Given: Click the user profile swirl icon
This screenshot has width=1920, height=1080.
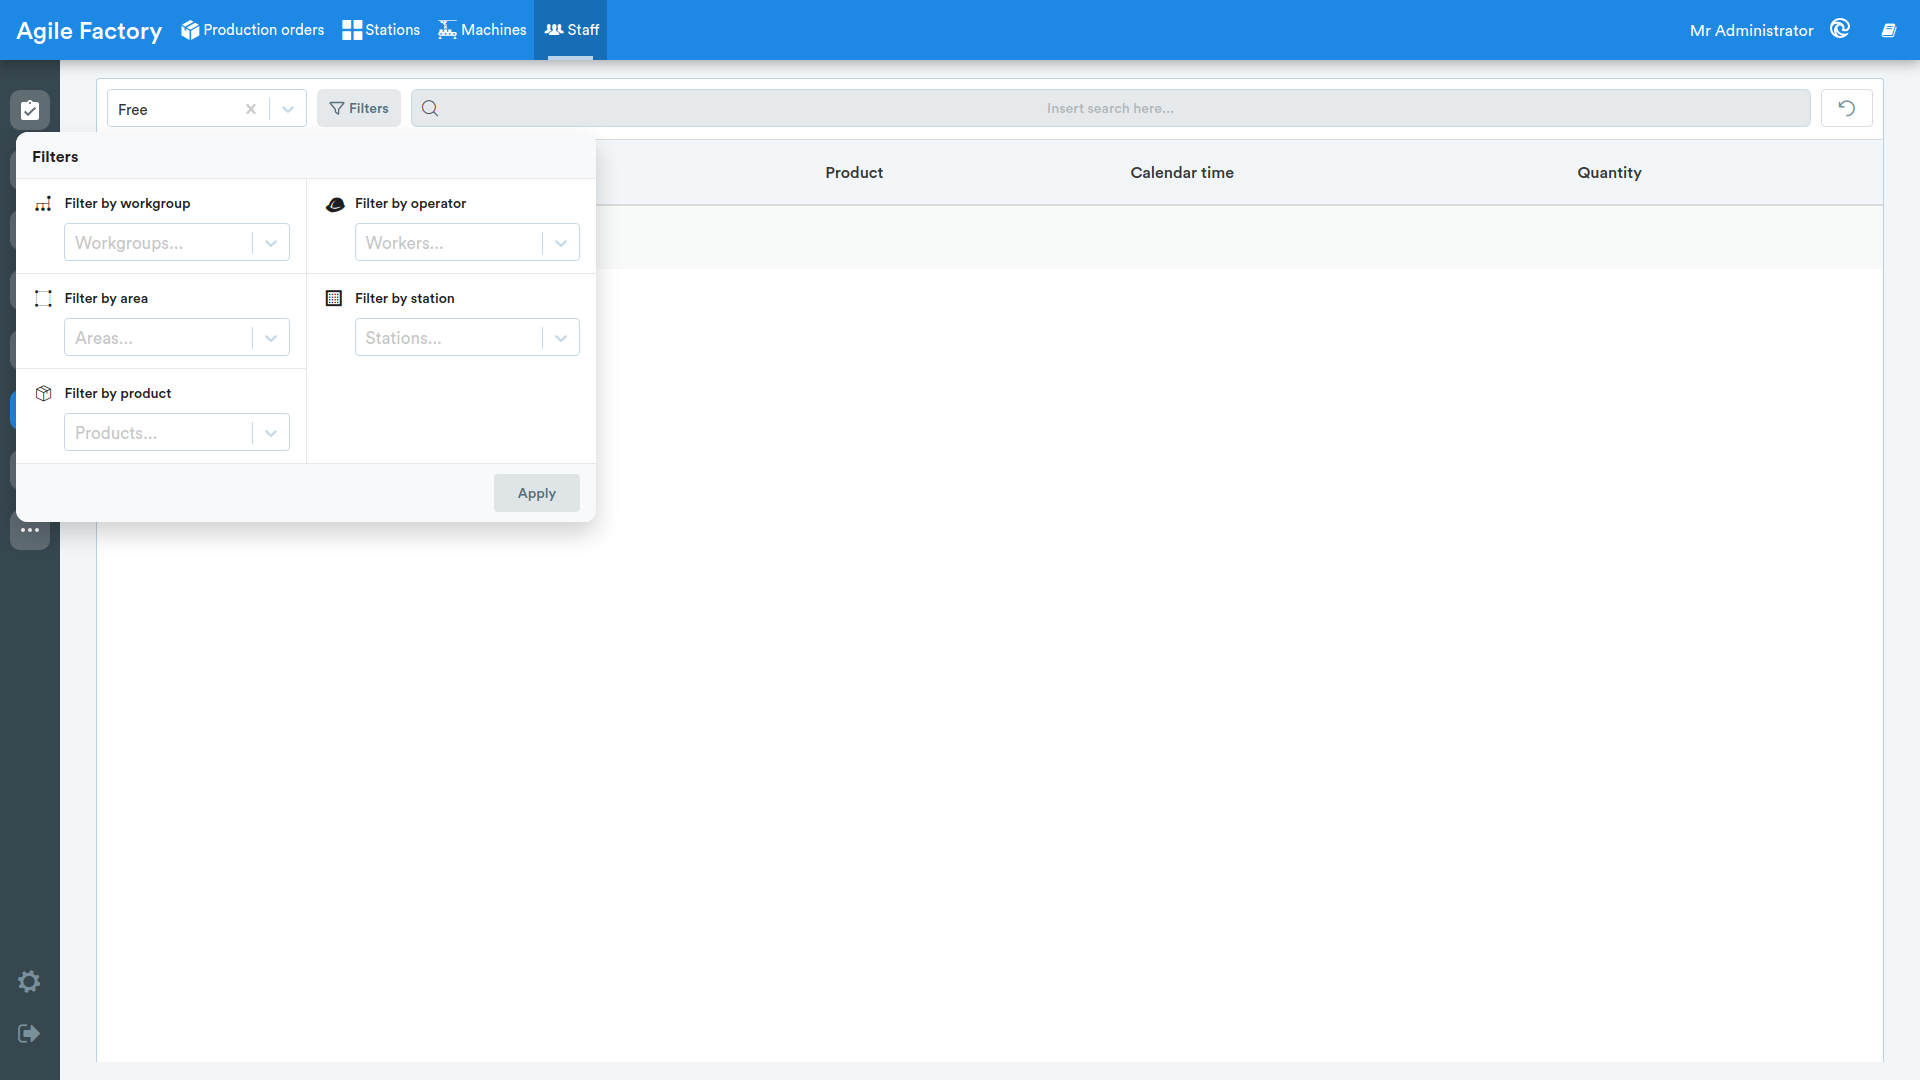Looking at the screenshot, I should tap(1840, 29).
